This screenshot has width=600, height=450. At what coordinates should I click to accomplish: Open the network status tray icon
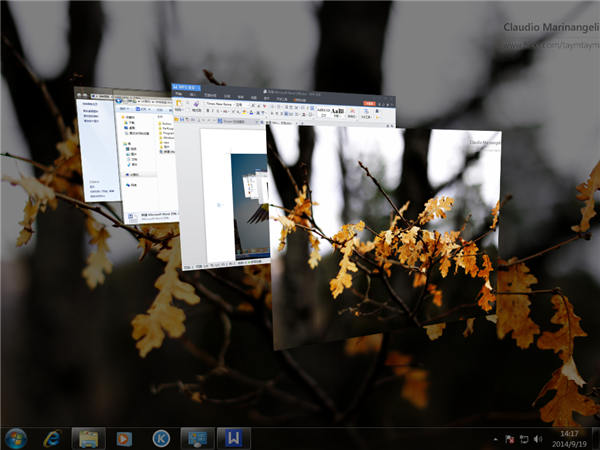[x=524, y=439]
